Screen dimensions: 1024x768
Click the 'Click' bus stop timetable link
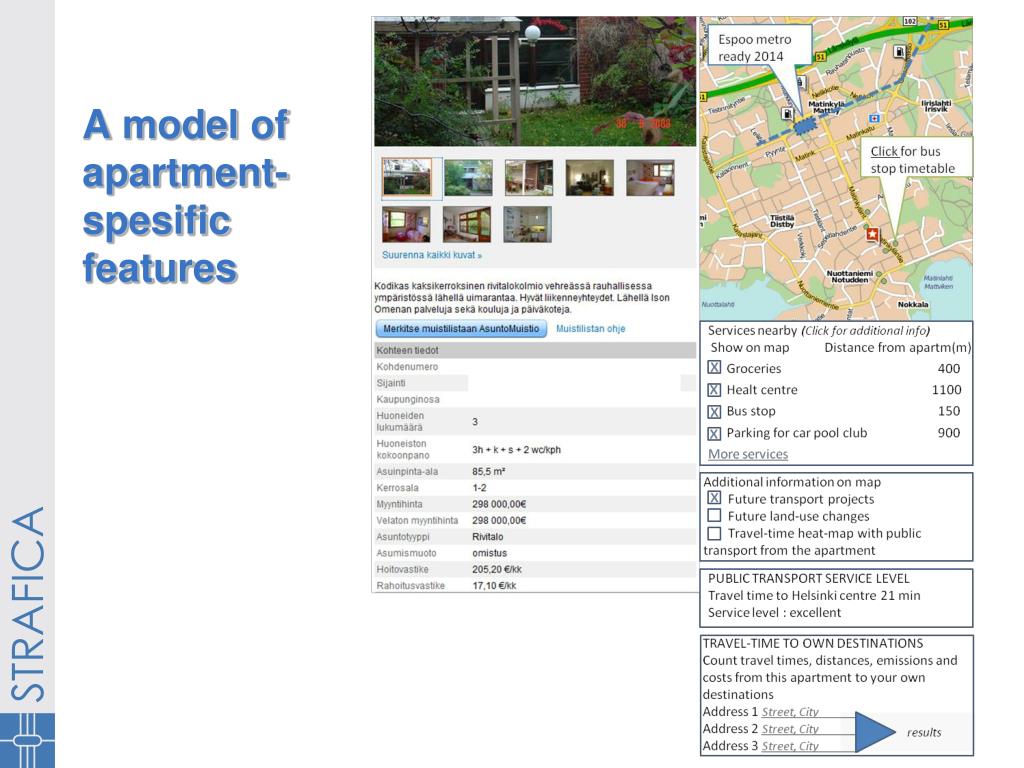(884, 151)
